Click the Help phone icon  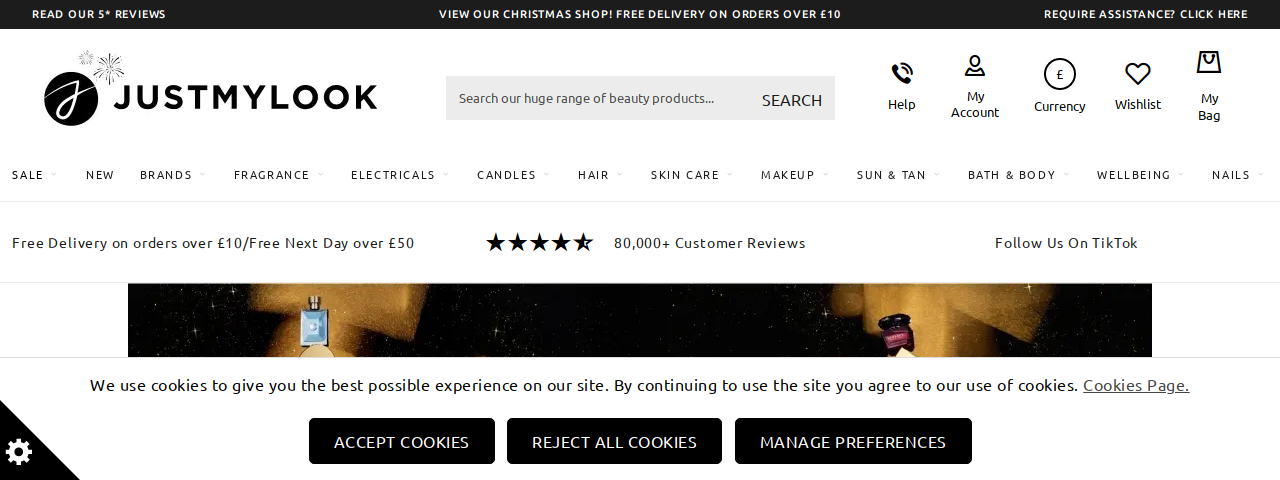pos(902,73)
